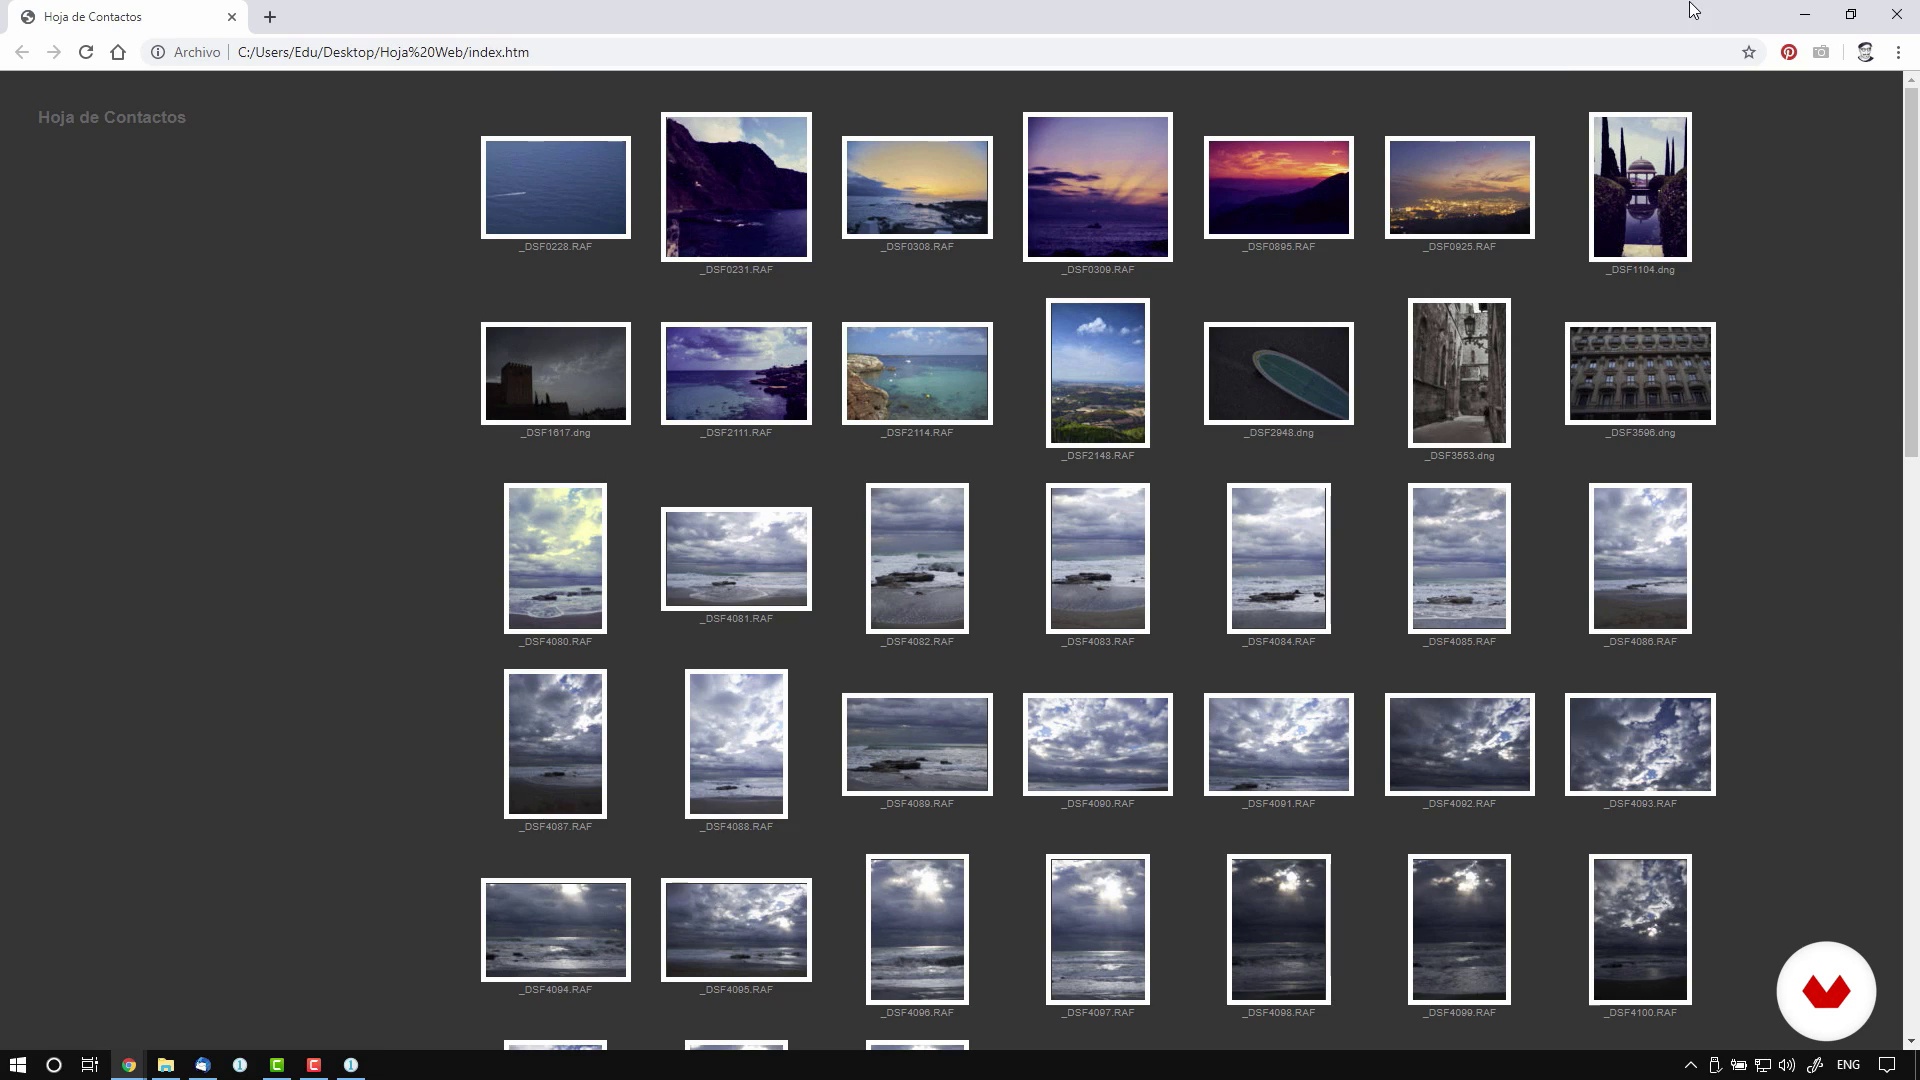Open thumbnail _DSF4084.RAF
Screen dimensions: 1920x1080
[1279, 558]
